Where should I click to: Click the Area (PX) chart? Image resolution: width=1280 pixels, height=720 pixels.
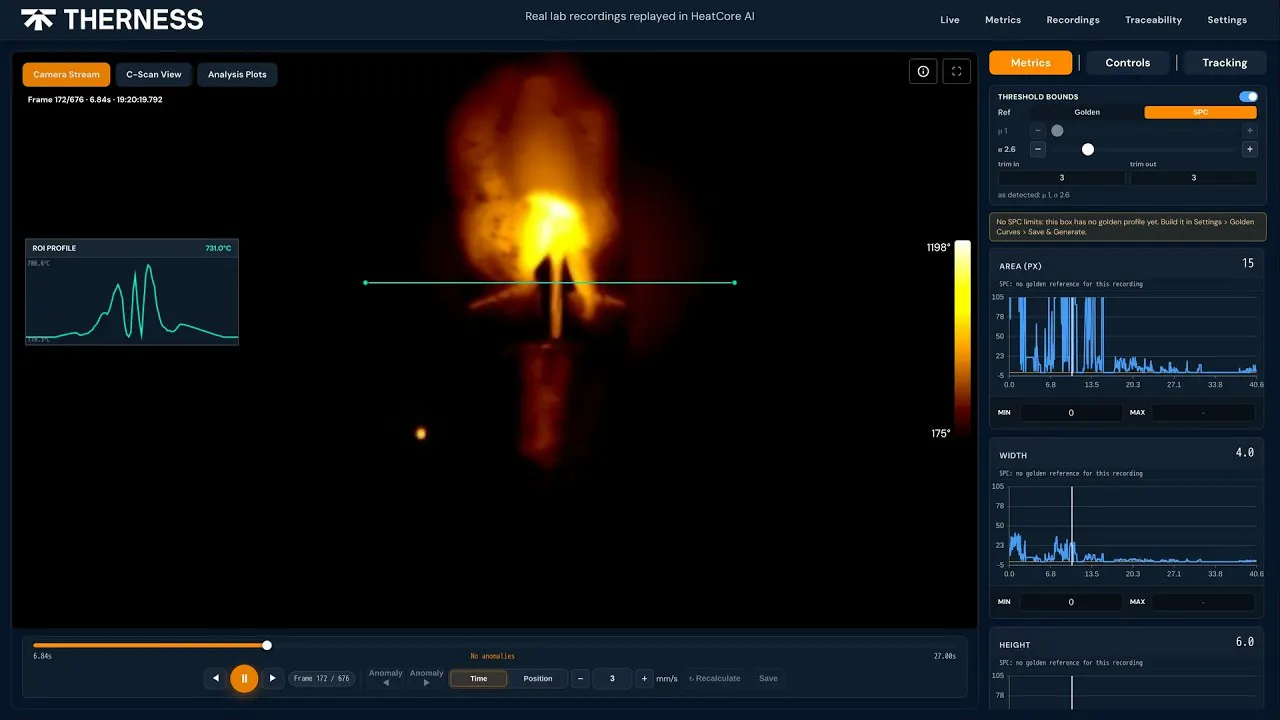click(1132, 336)
